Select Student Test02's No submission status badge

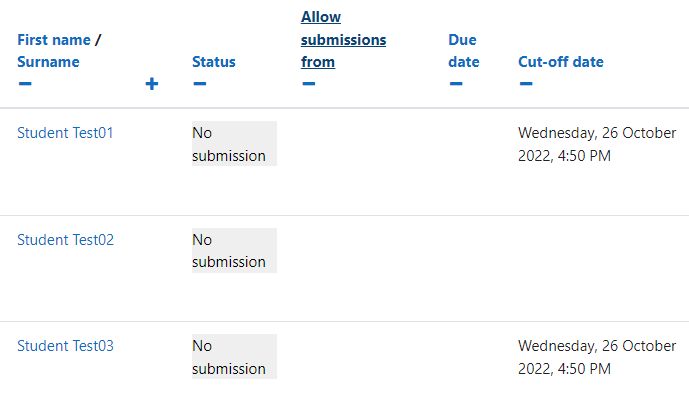coord(234,251)
